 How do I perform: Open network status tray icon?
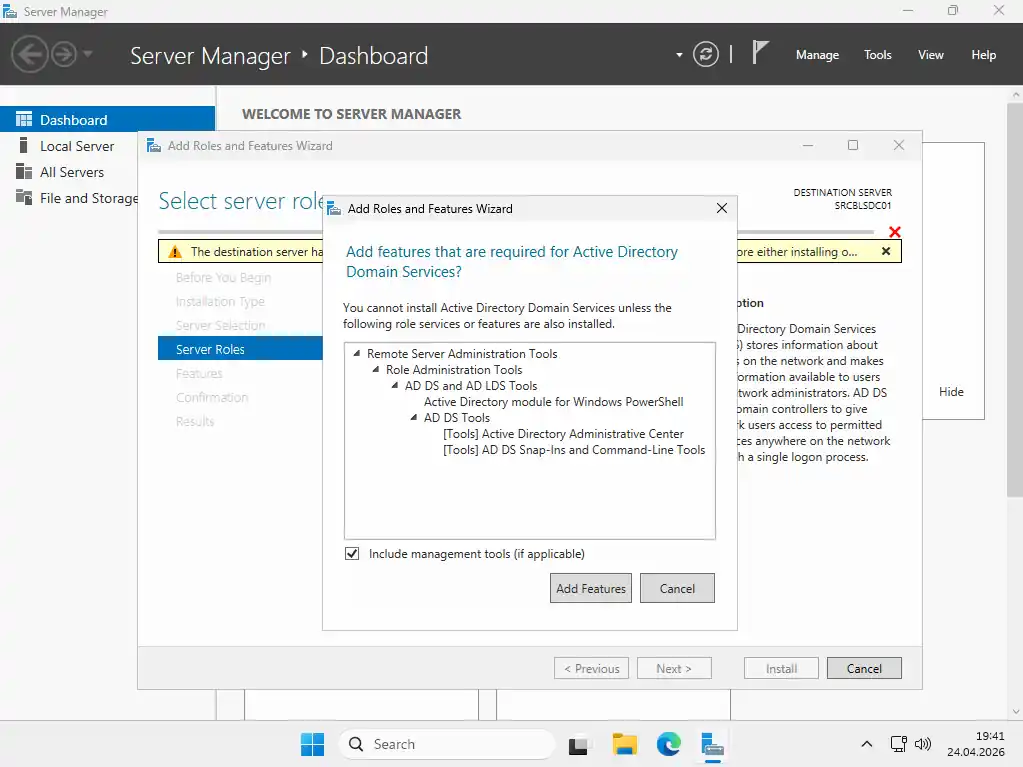[898, 744]
